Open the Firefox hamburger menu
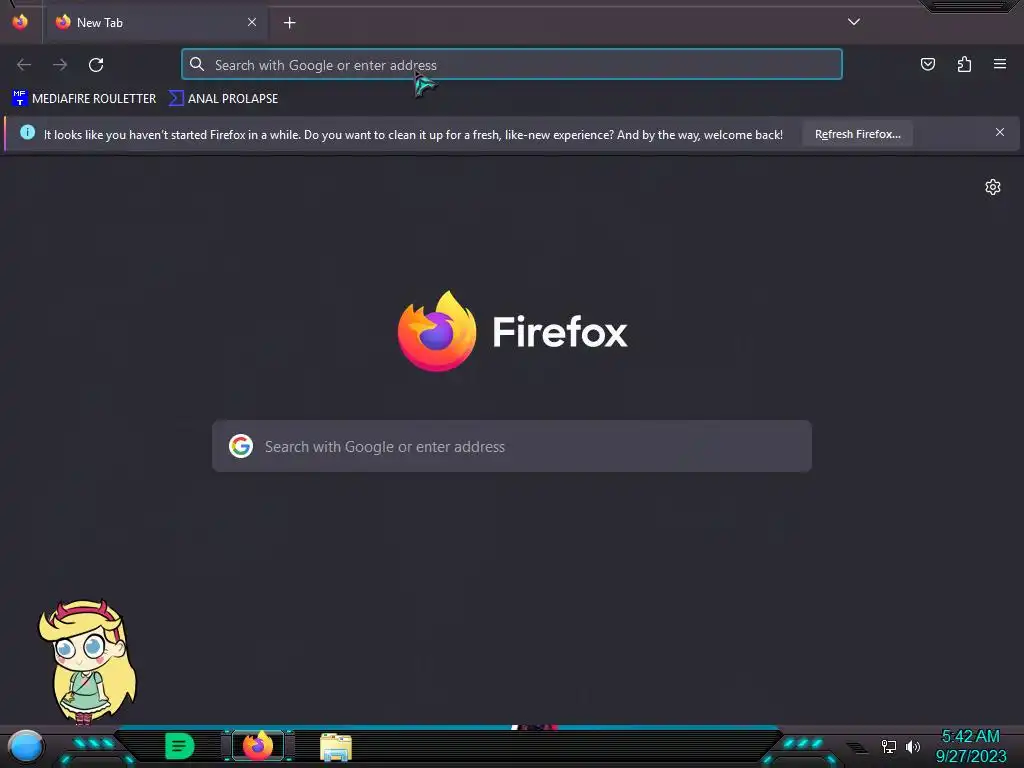 [x=1000, y=64]
